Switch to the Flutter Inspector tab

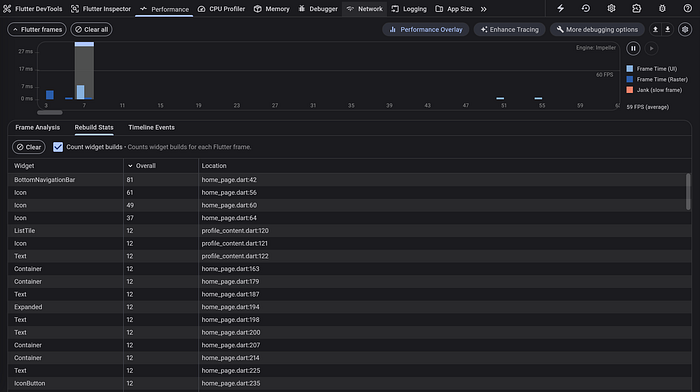[101, 9]
